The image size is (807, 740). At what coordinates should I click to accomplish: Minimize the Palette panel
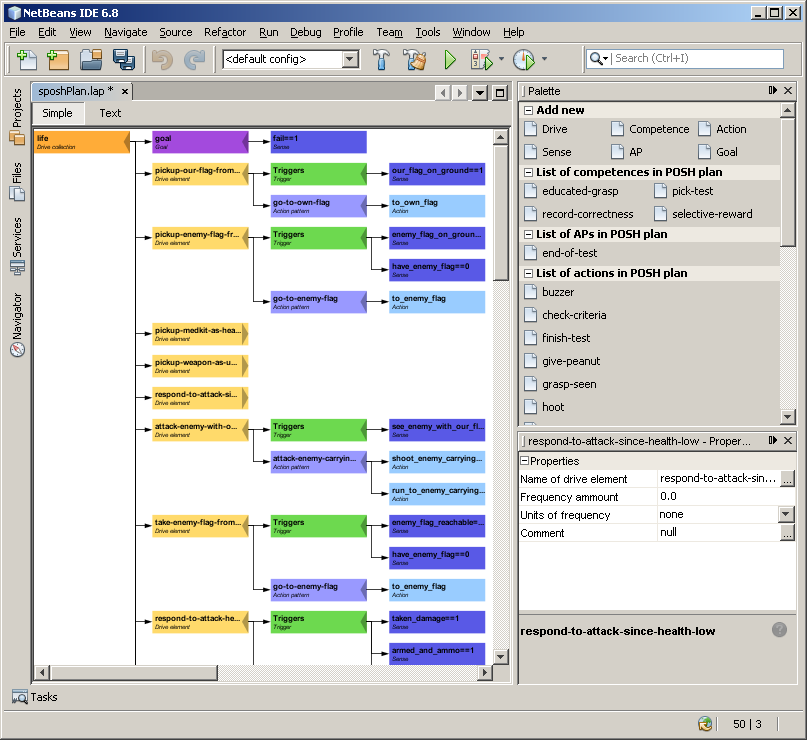[x=773, y=91]
